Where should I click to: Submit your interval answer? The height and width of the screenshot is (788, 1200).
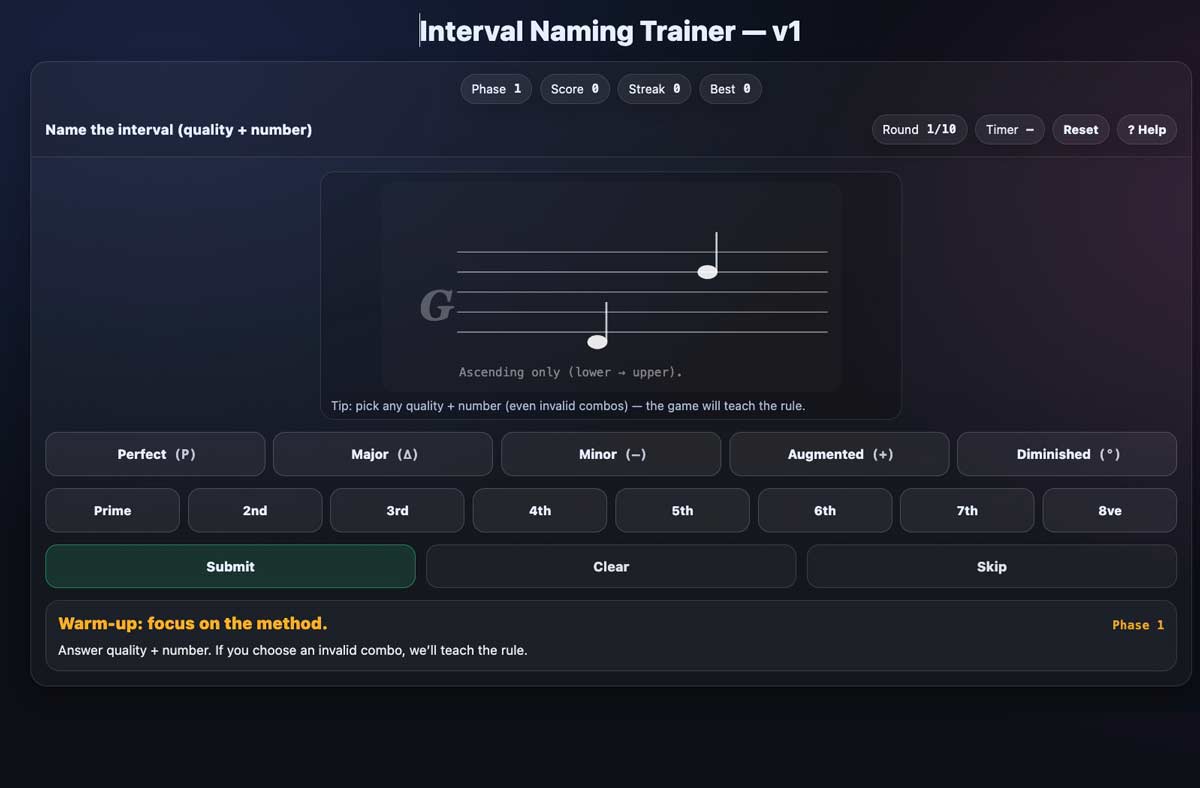[x=230, y=566]
